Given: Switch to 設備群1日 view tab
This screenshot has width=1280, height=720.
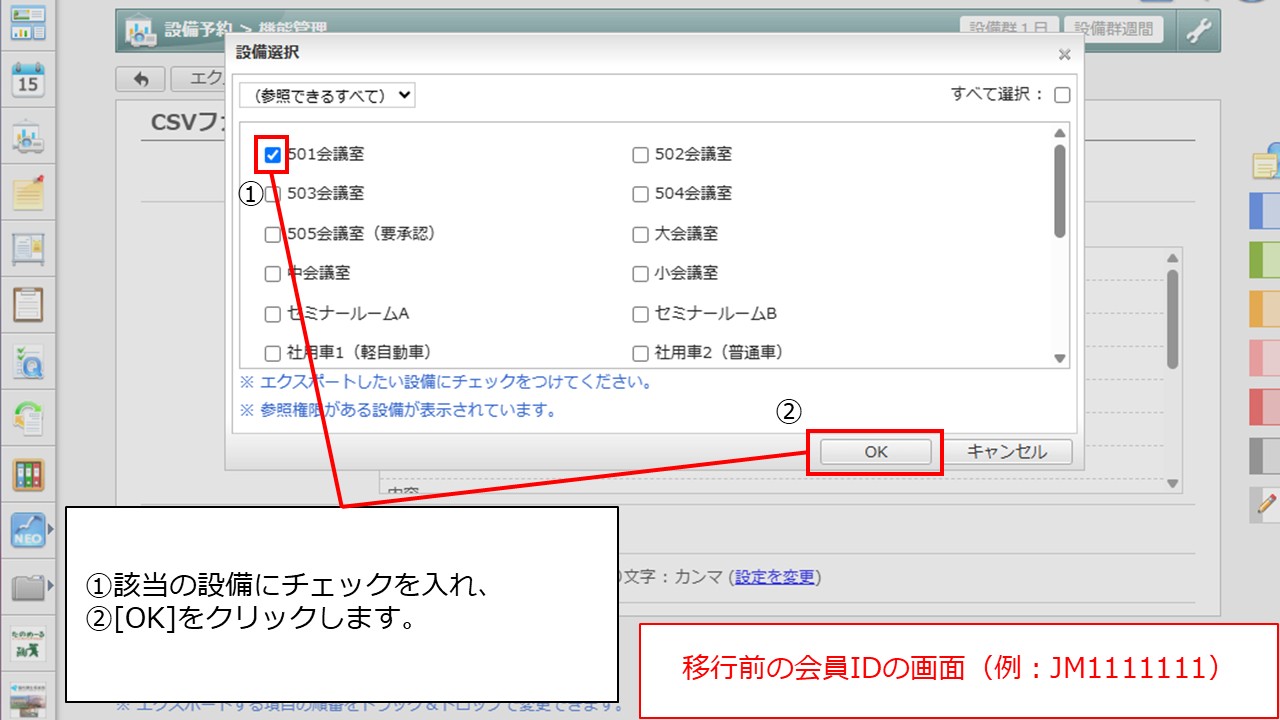Looking at the screenshot, I should click(x=1008, y=30).
